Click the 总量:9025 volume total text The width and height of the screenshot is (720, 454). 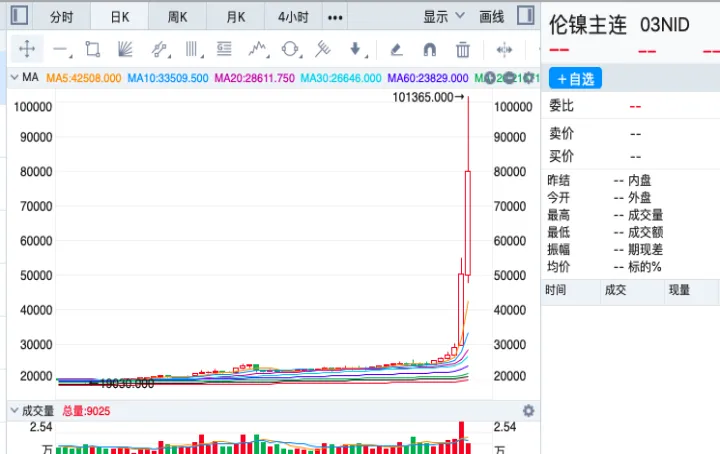(86, 411)
